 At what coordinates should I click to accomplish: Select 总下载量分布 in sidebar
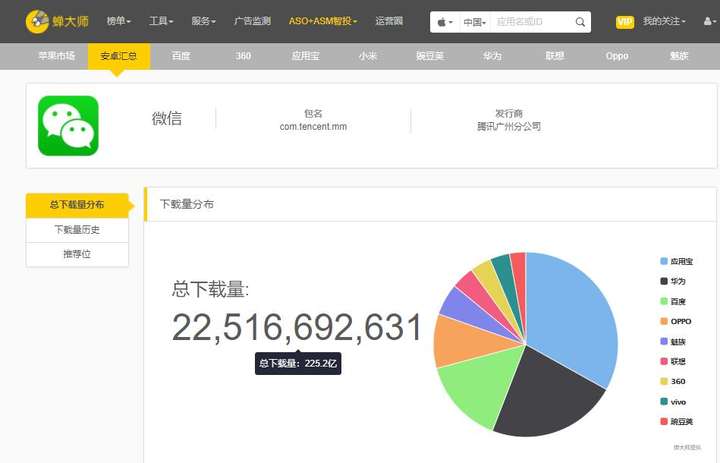[77, 205]
